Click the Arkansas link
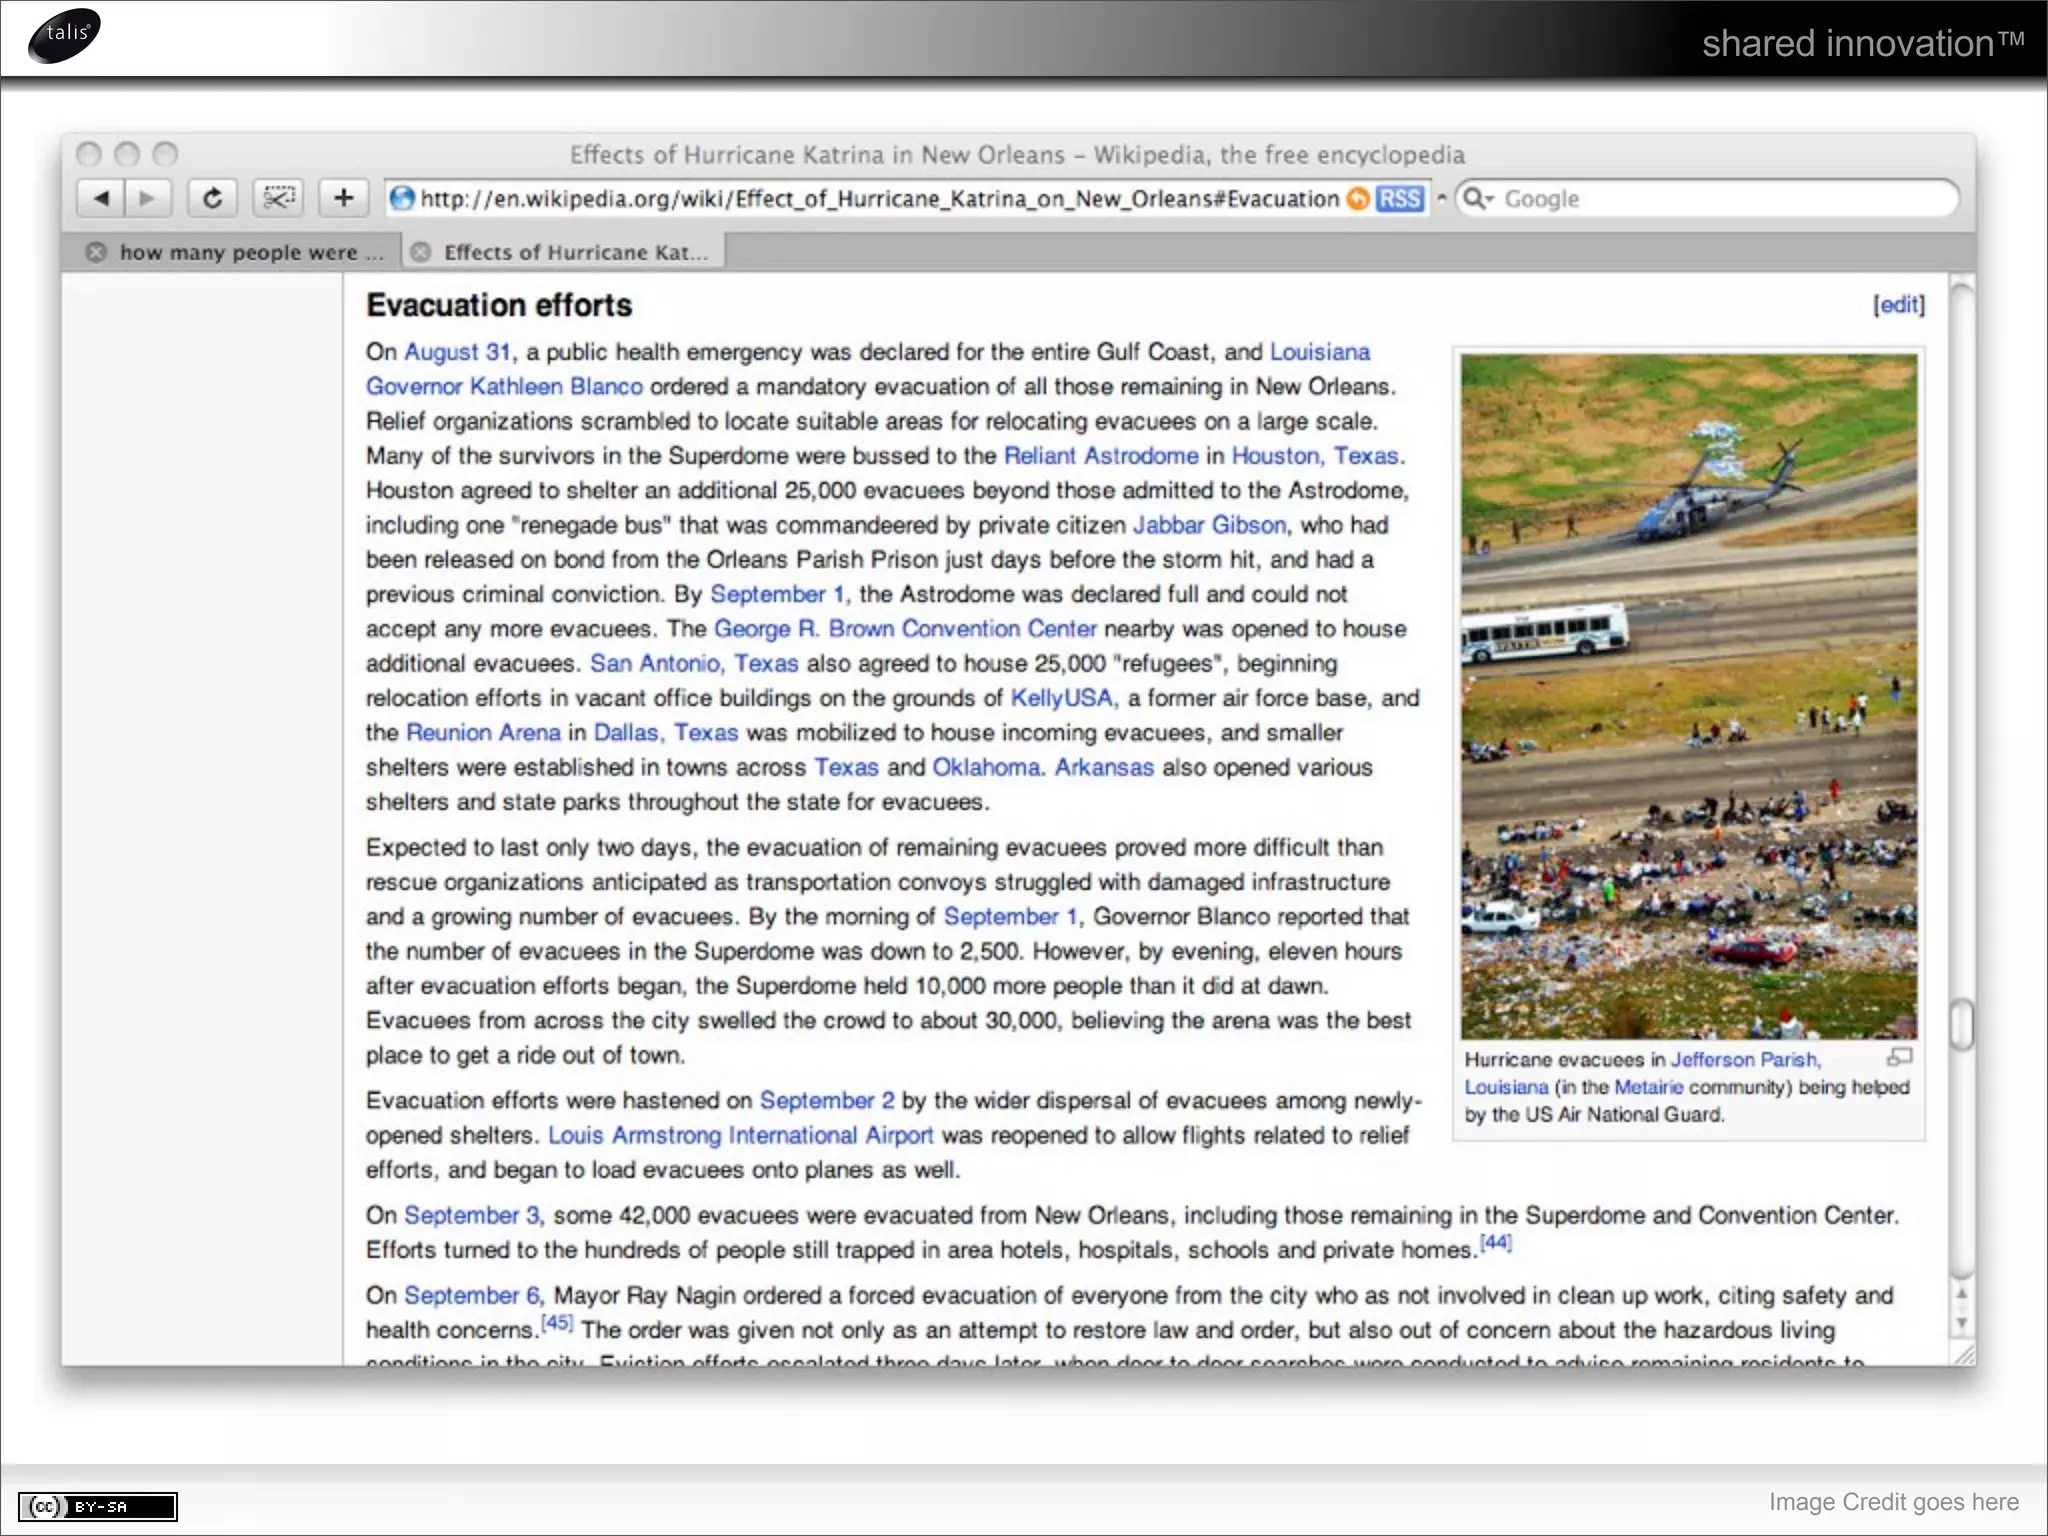This screenshot has width=2048, height=1536. (1104, 767)
